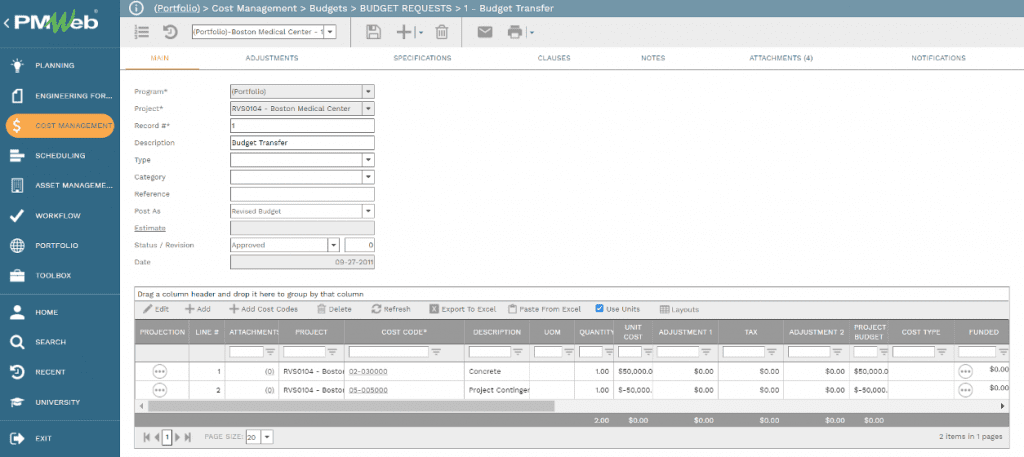Open cost code link 02-030000
The image size is (1024, 457).
pyautogui.click(x=368, y=371)
